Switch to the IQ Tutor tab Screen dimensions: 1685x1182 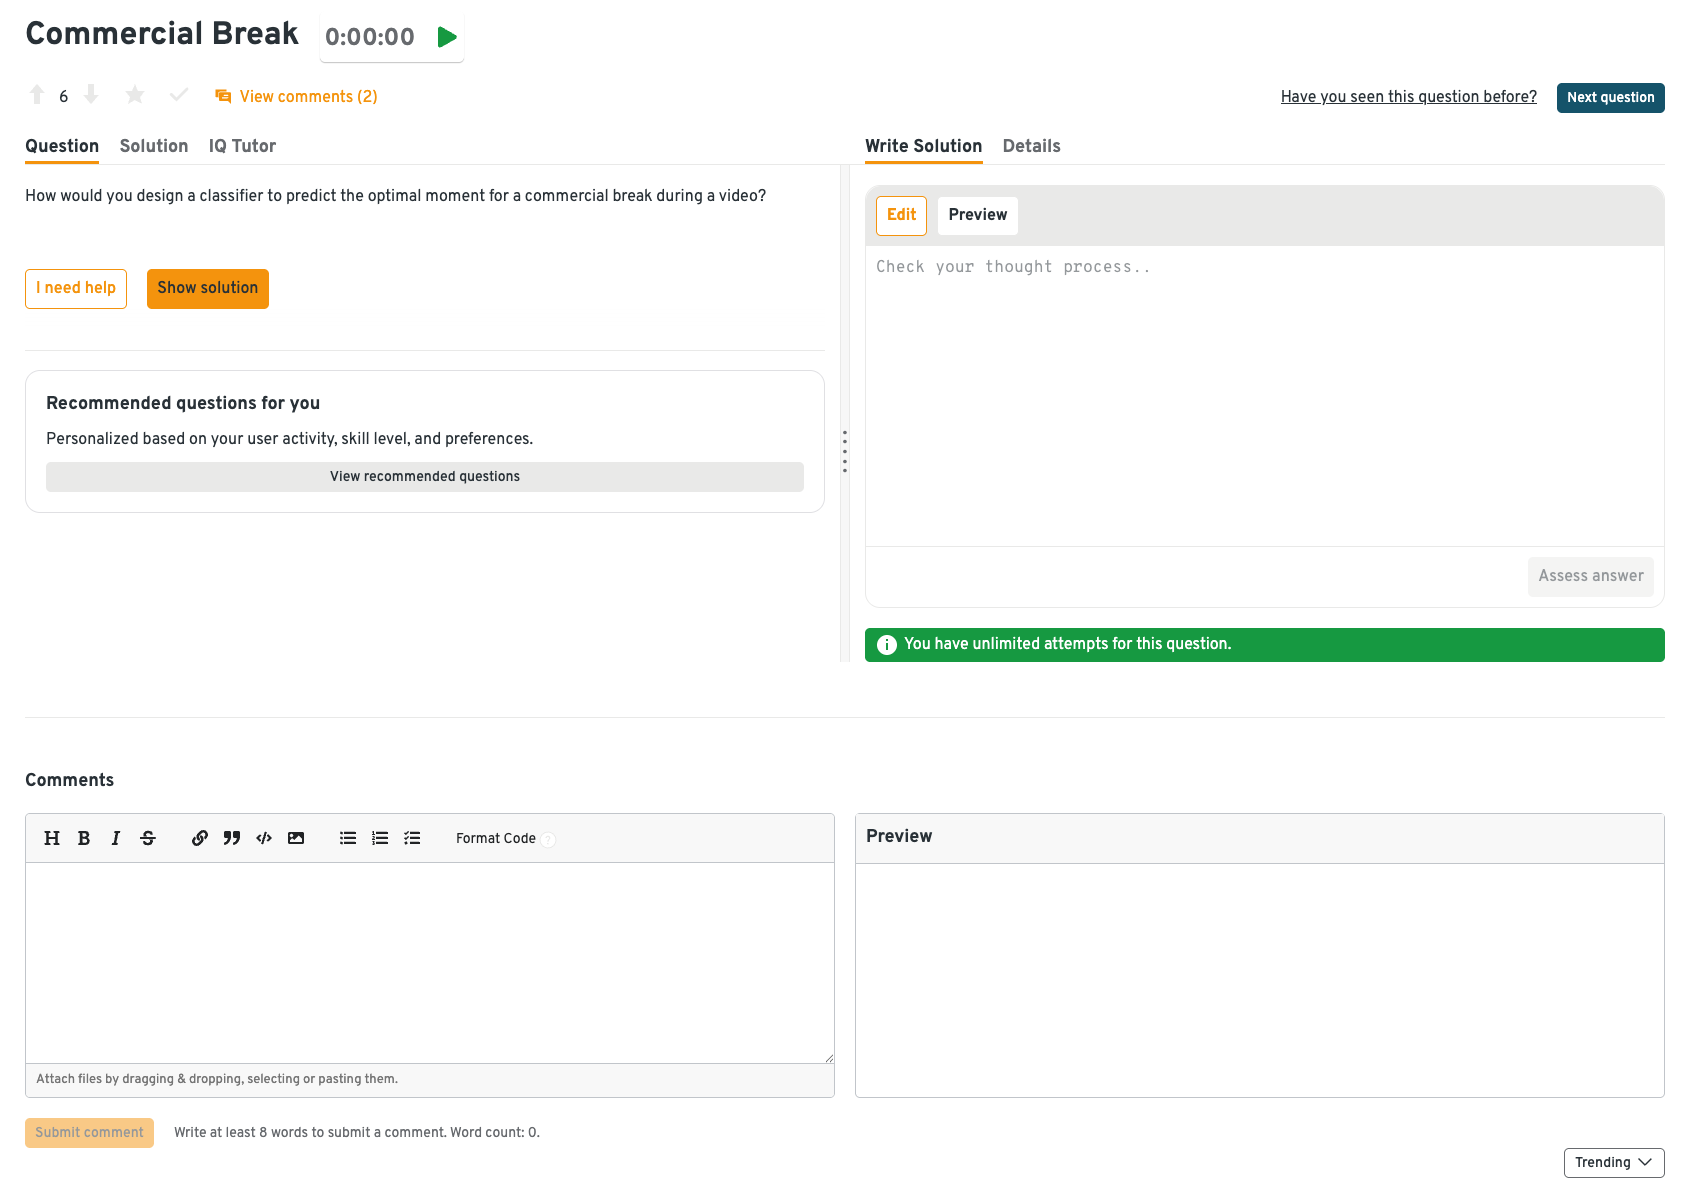coord(242,146)
